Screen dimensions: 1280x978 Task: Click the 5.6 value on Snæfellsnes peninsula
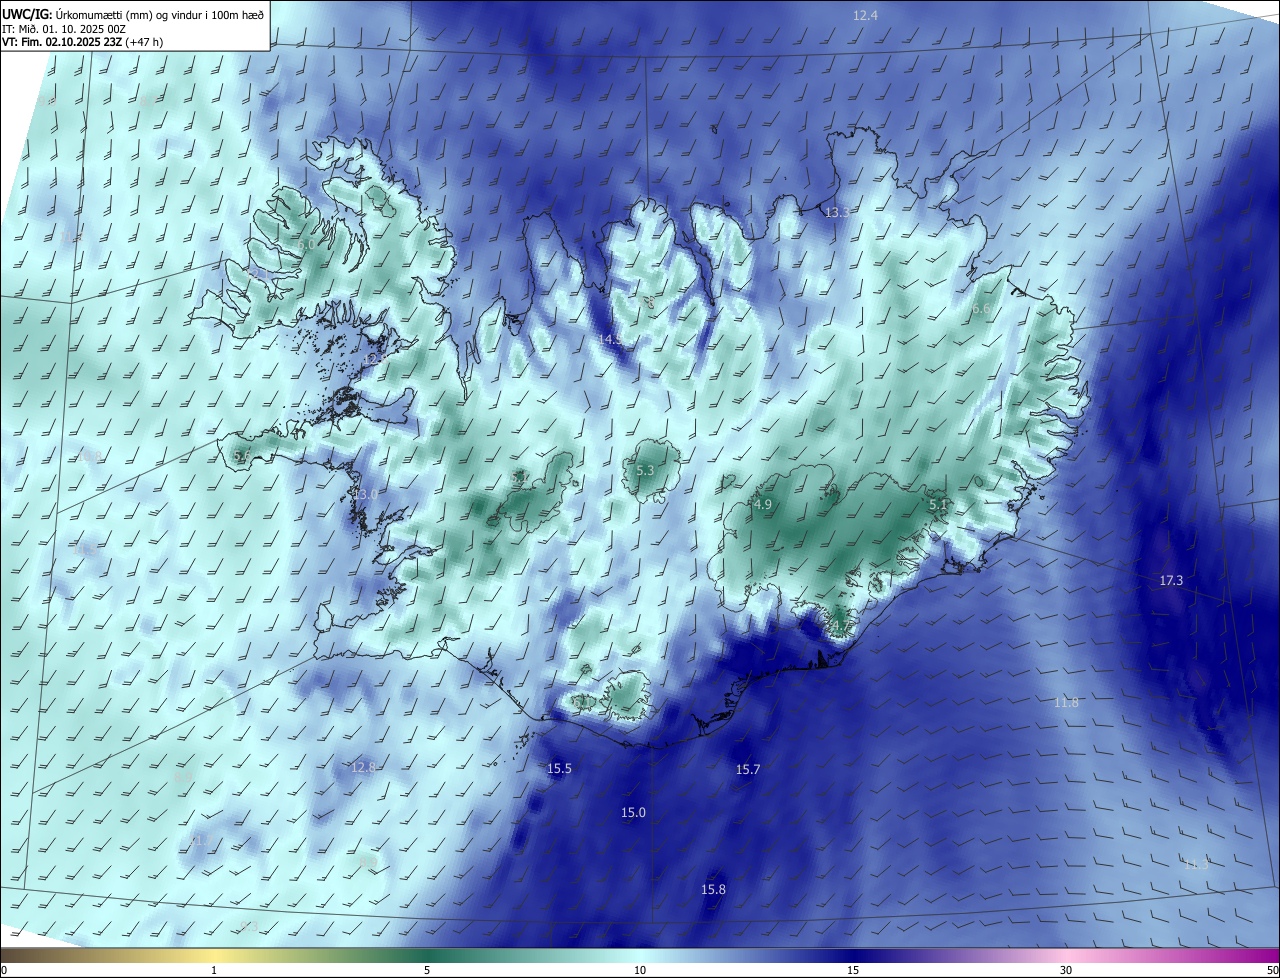tap(242, 456)
